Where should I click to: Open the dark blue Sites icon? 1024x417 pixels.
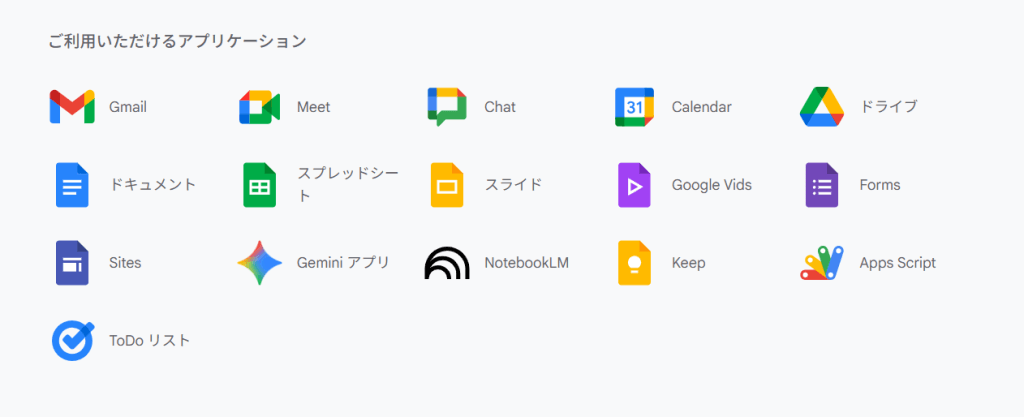coord(72,263)
